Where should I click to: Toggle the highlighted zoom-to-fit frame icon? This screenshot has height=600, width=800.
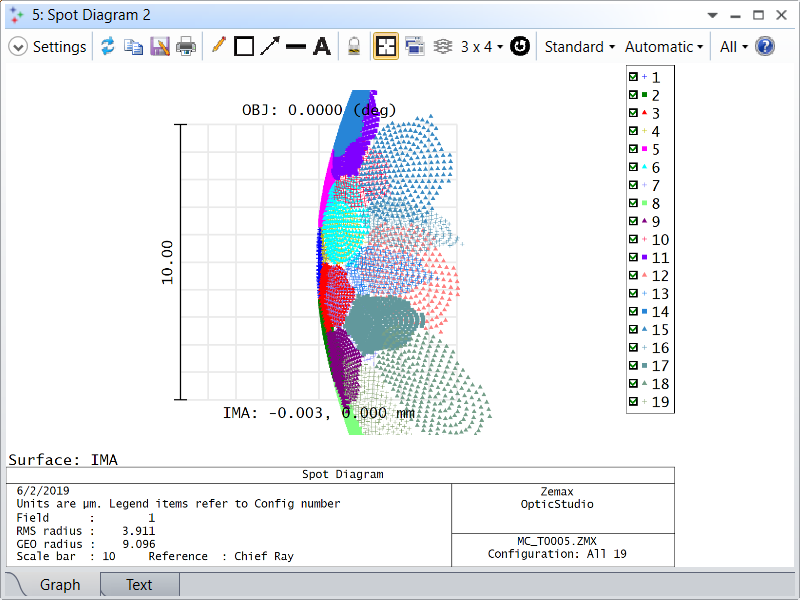(386, 47)
